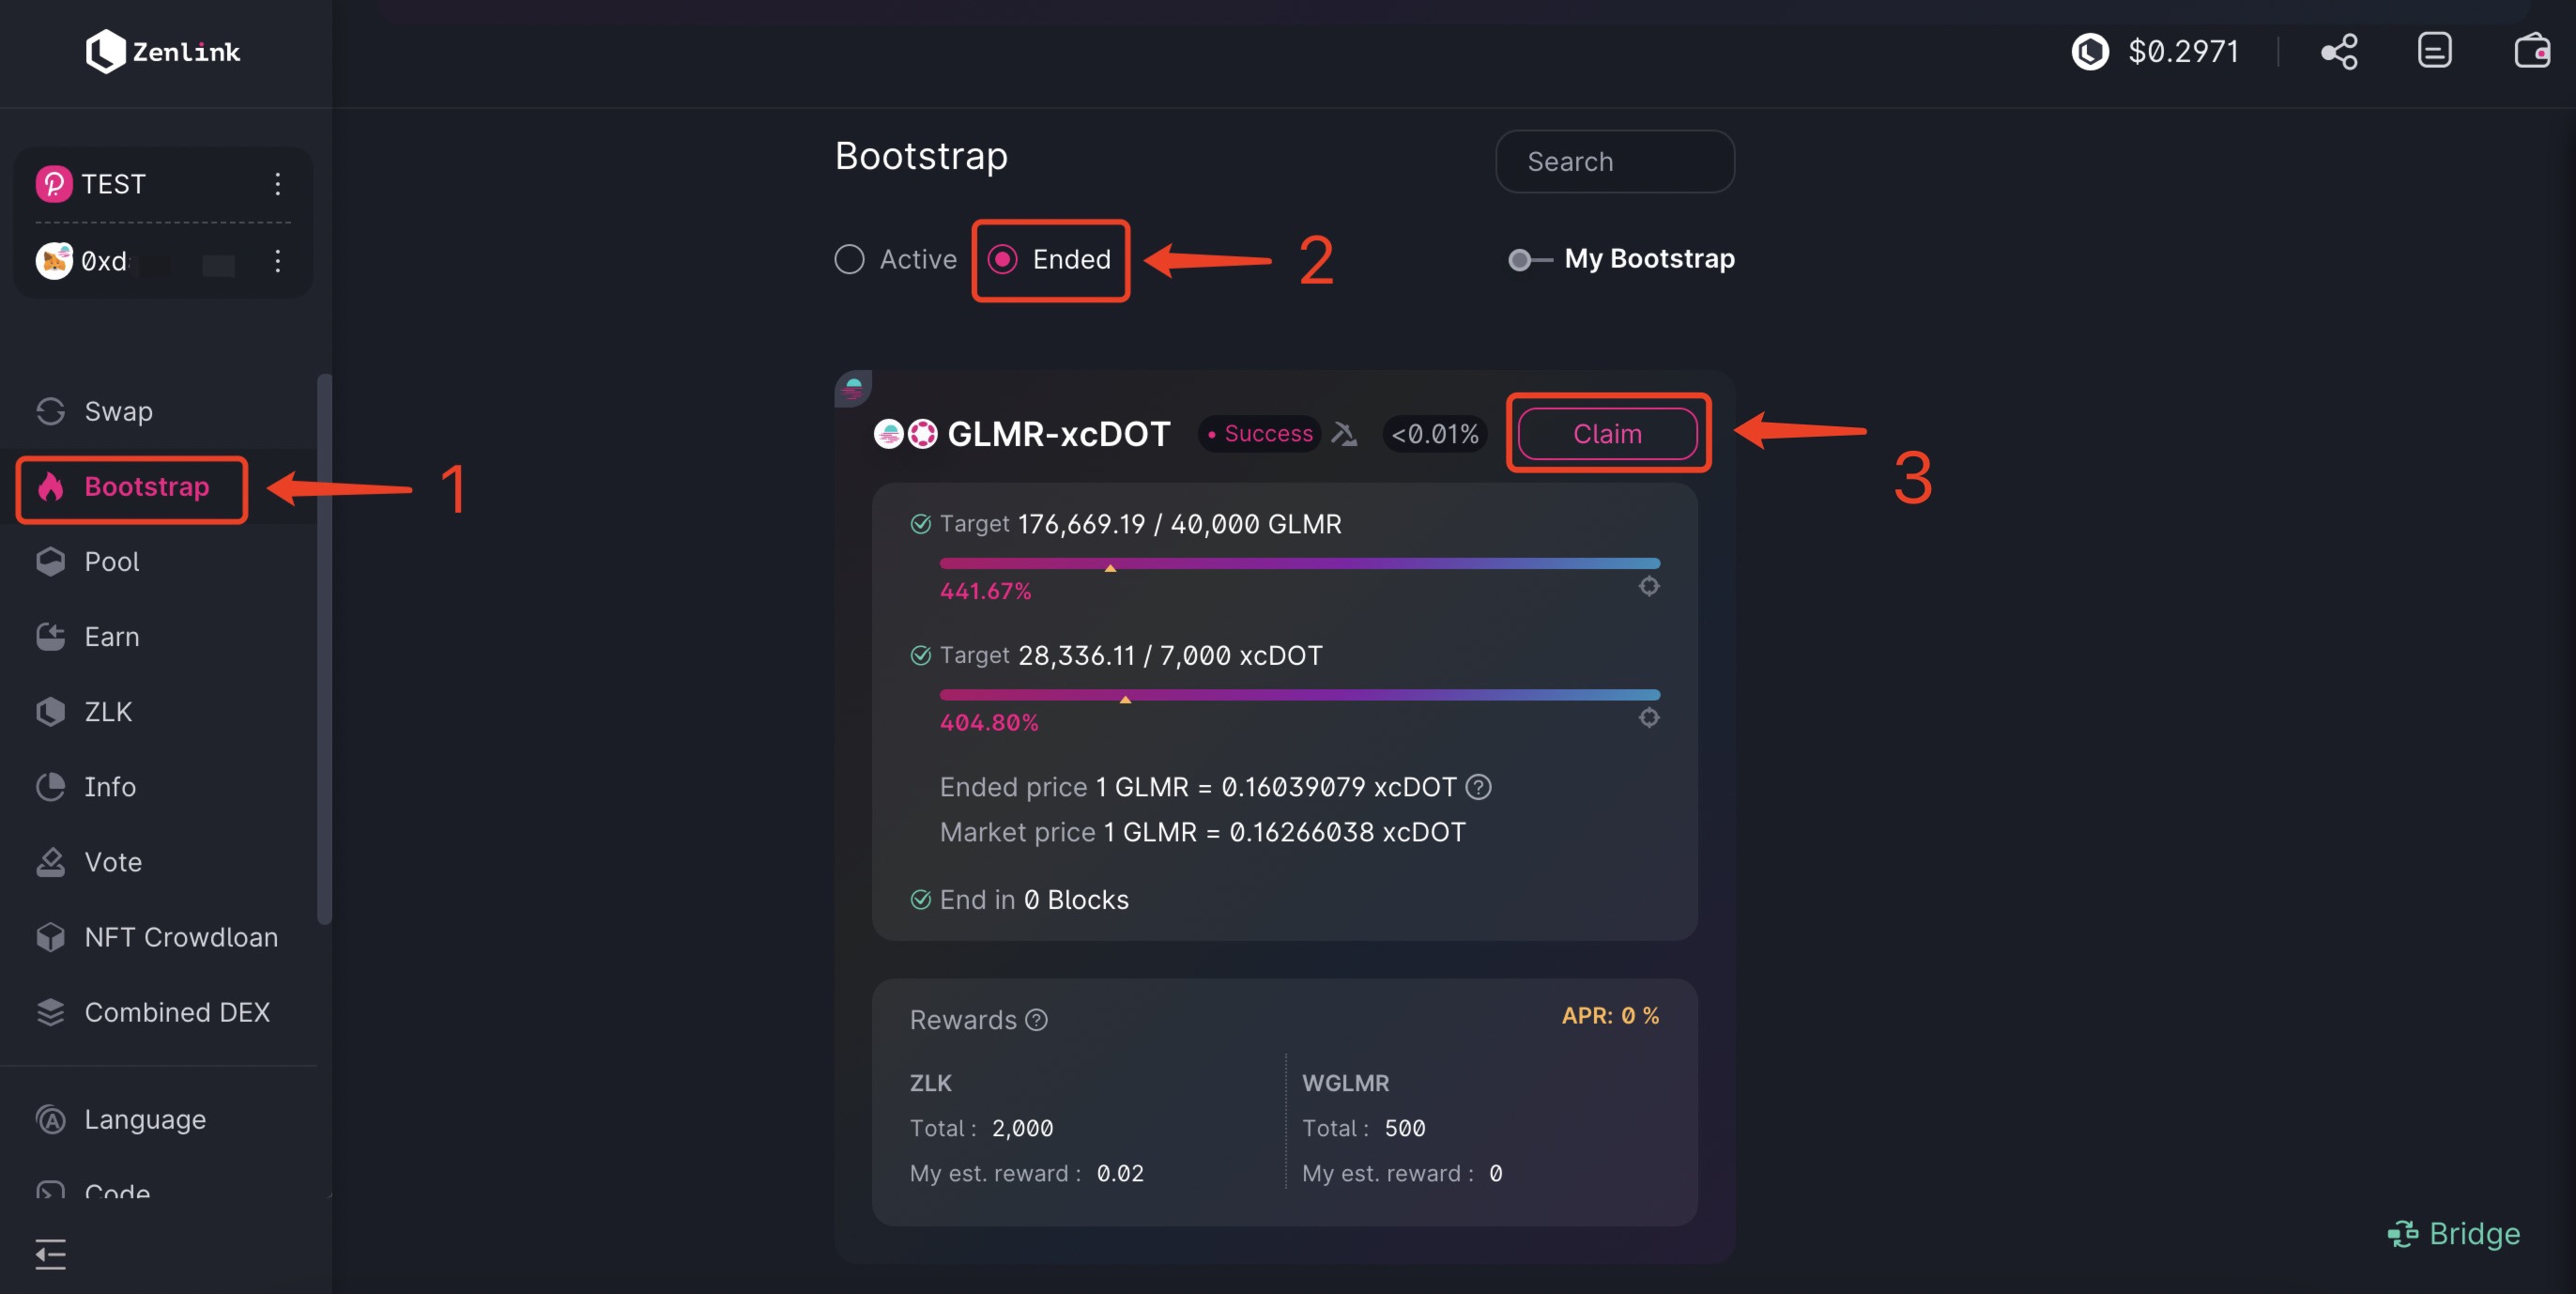This screenshot has height=1294, width=2576.
Task: Select the Ended radio button
Action: [x=1002, y=260]
